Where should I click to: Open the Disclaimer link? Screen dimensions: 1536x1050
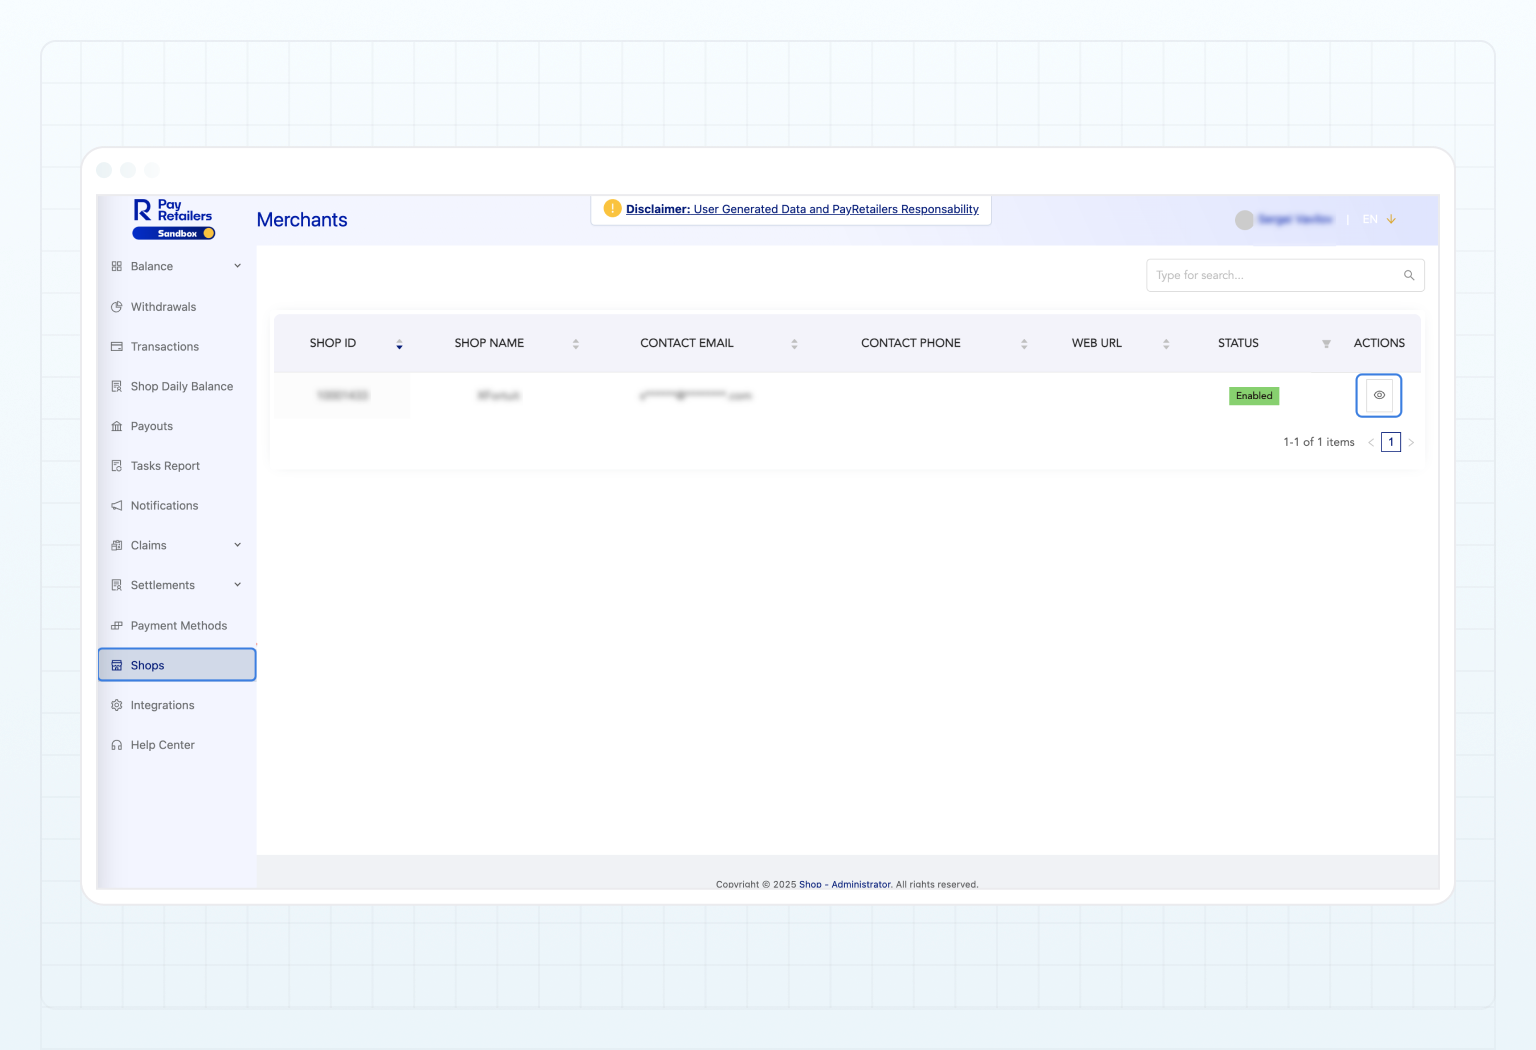802,209
